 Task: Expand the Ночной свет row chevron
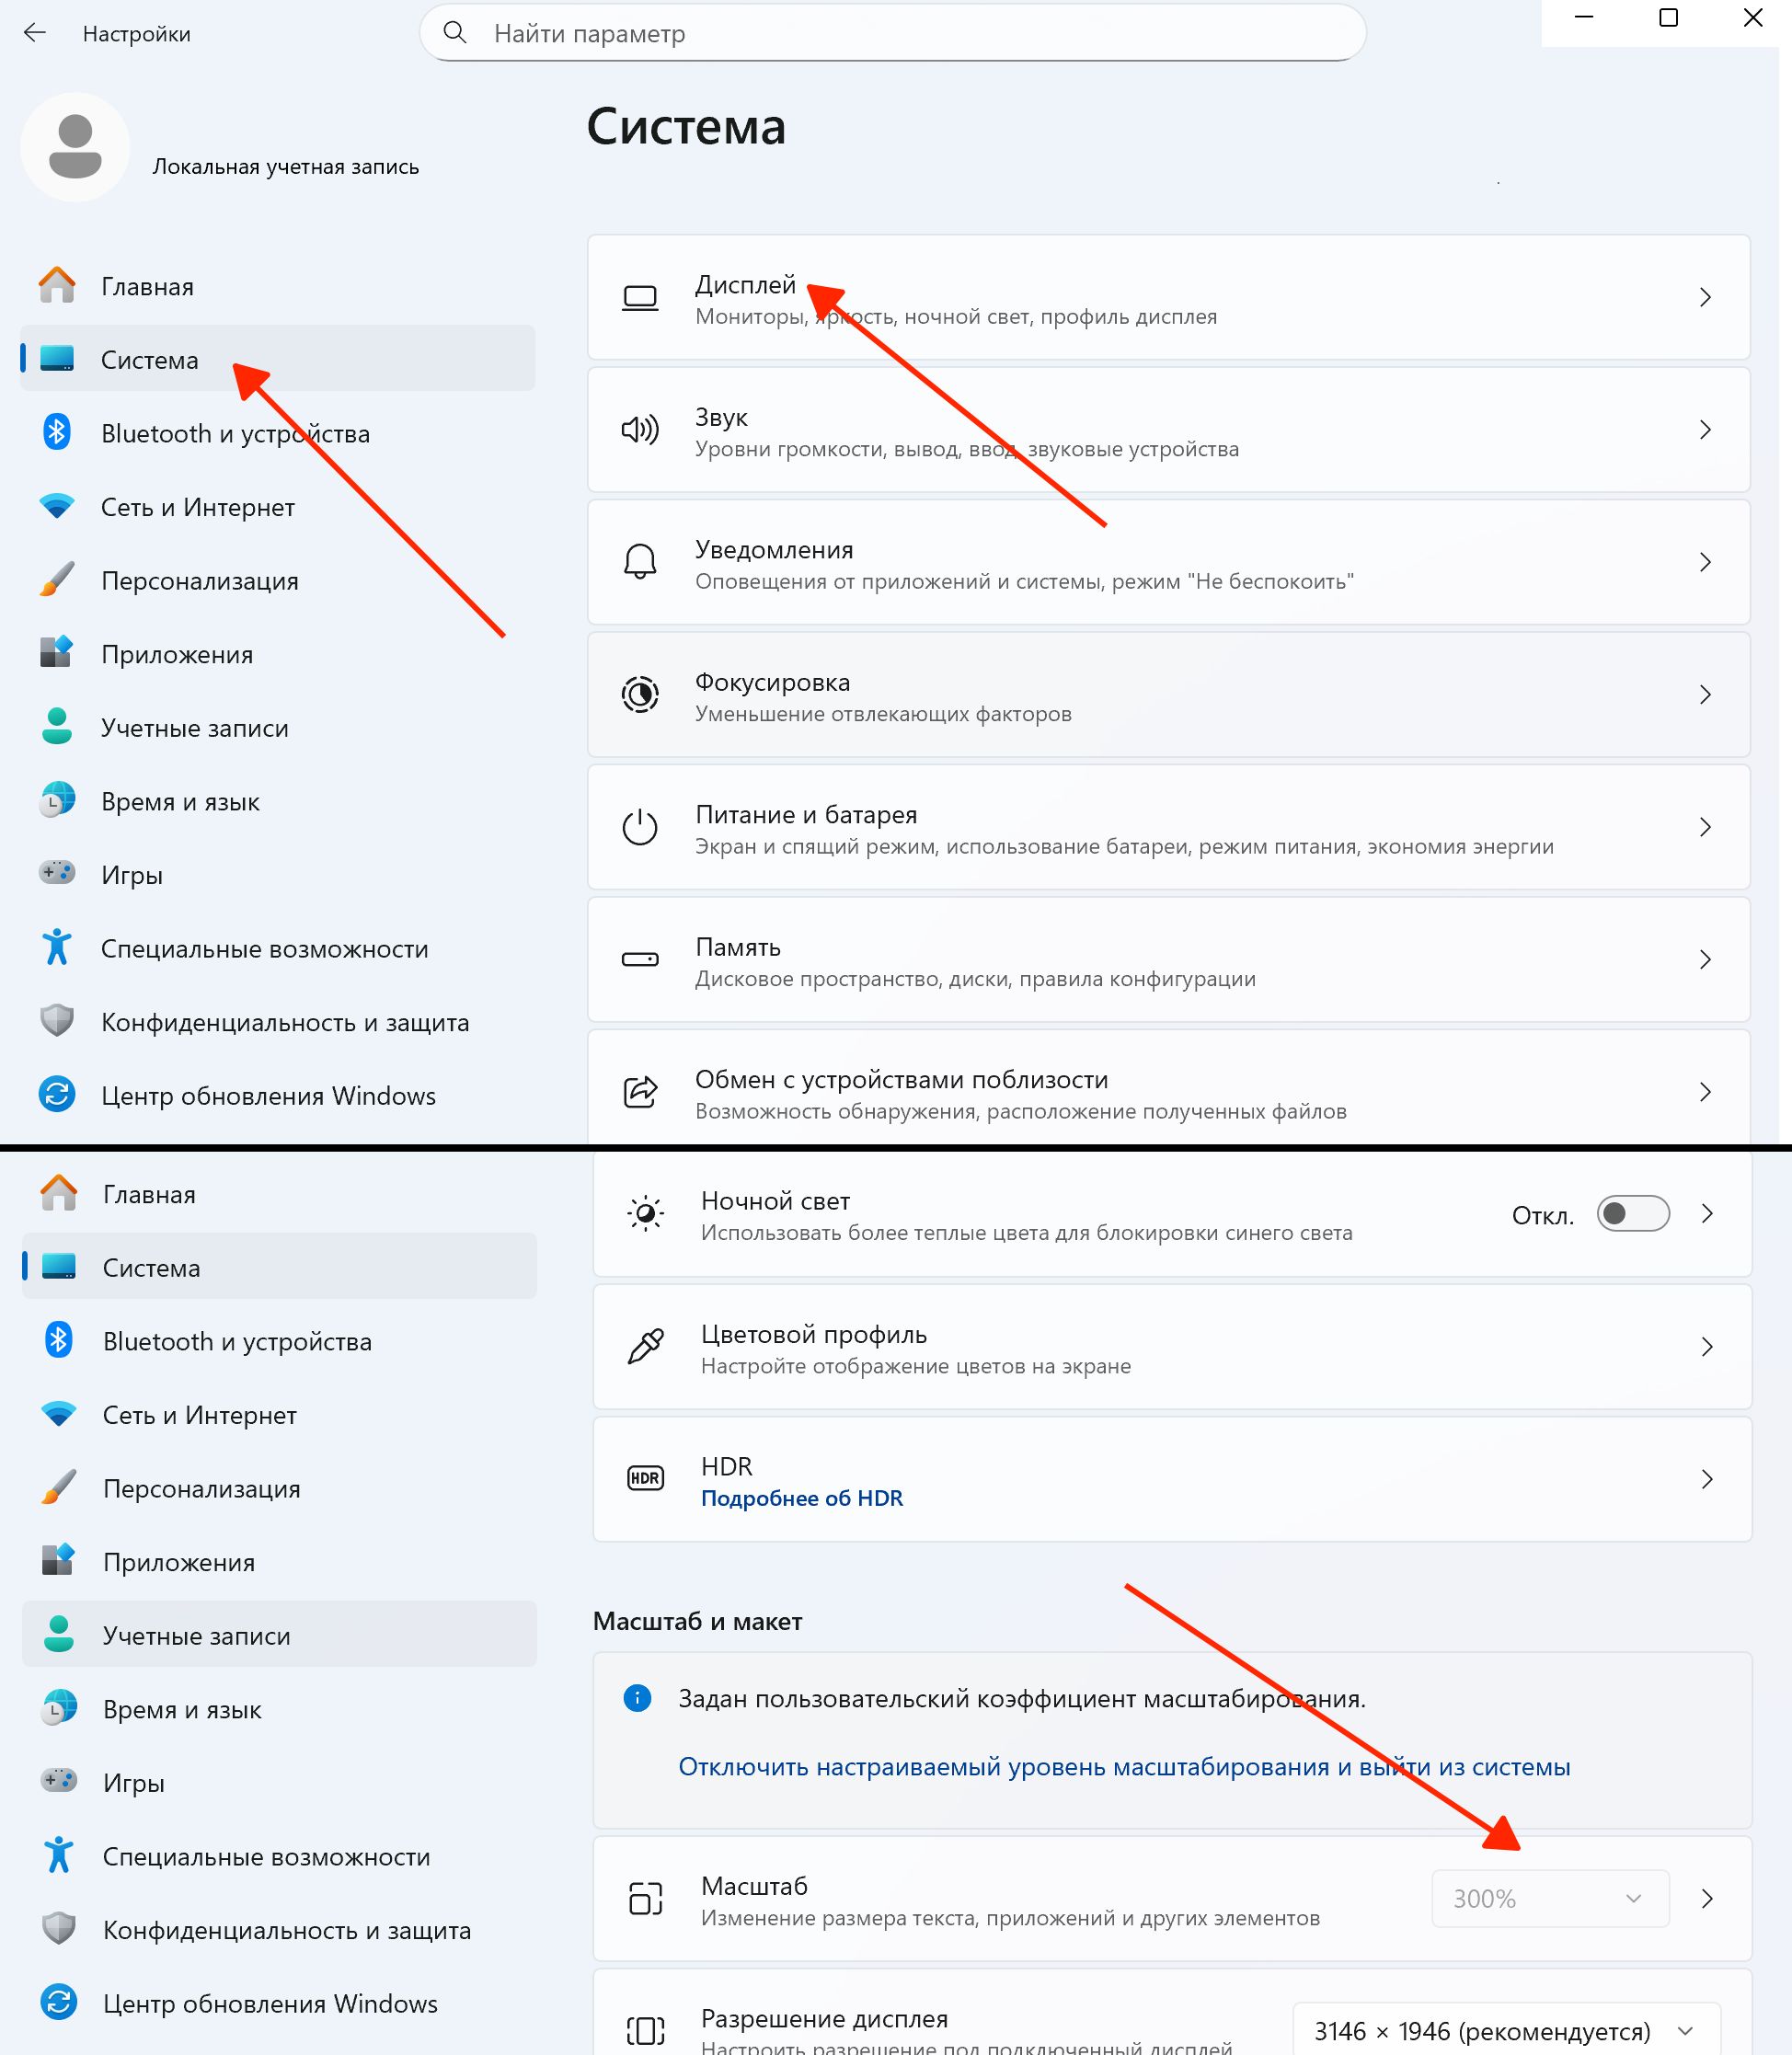coord(1707,1214)
